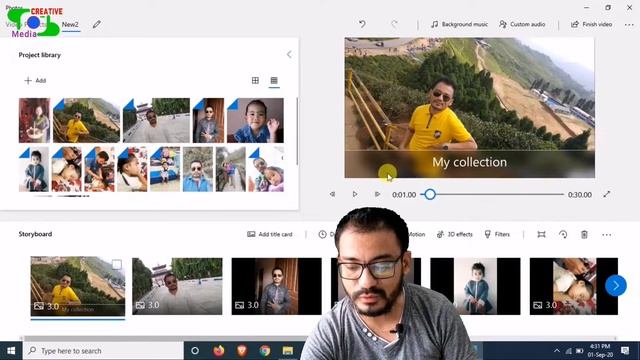
Task: Open File Explorer from taskbar
Action: point(288,351)
